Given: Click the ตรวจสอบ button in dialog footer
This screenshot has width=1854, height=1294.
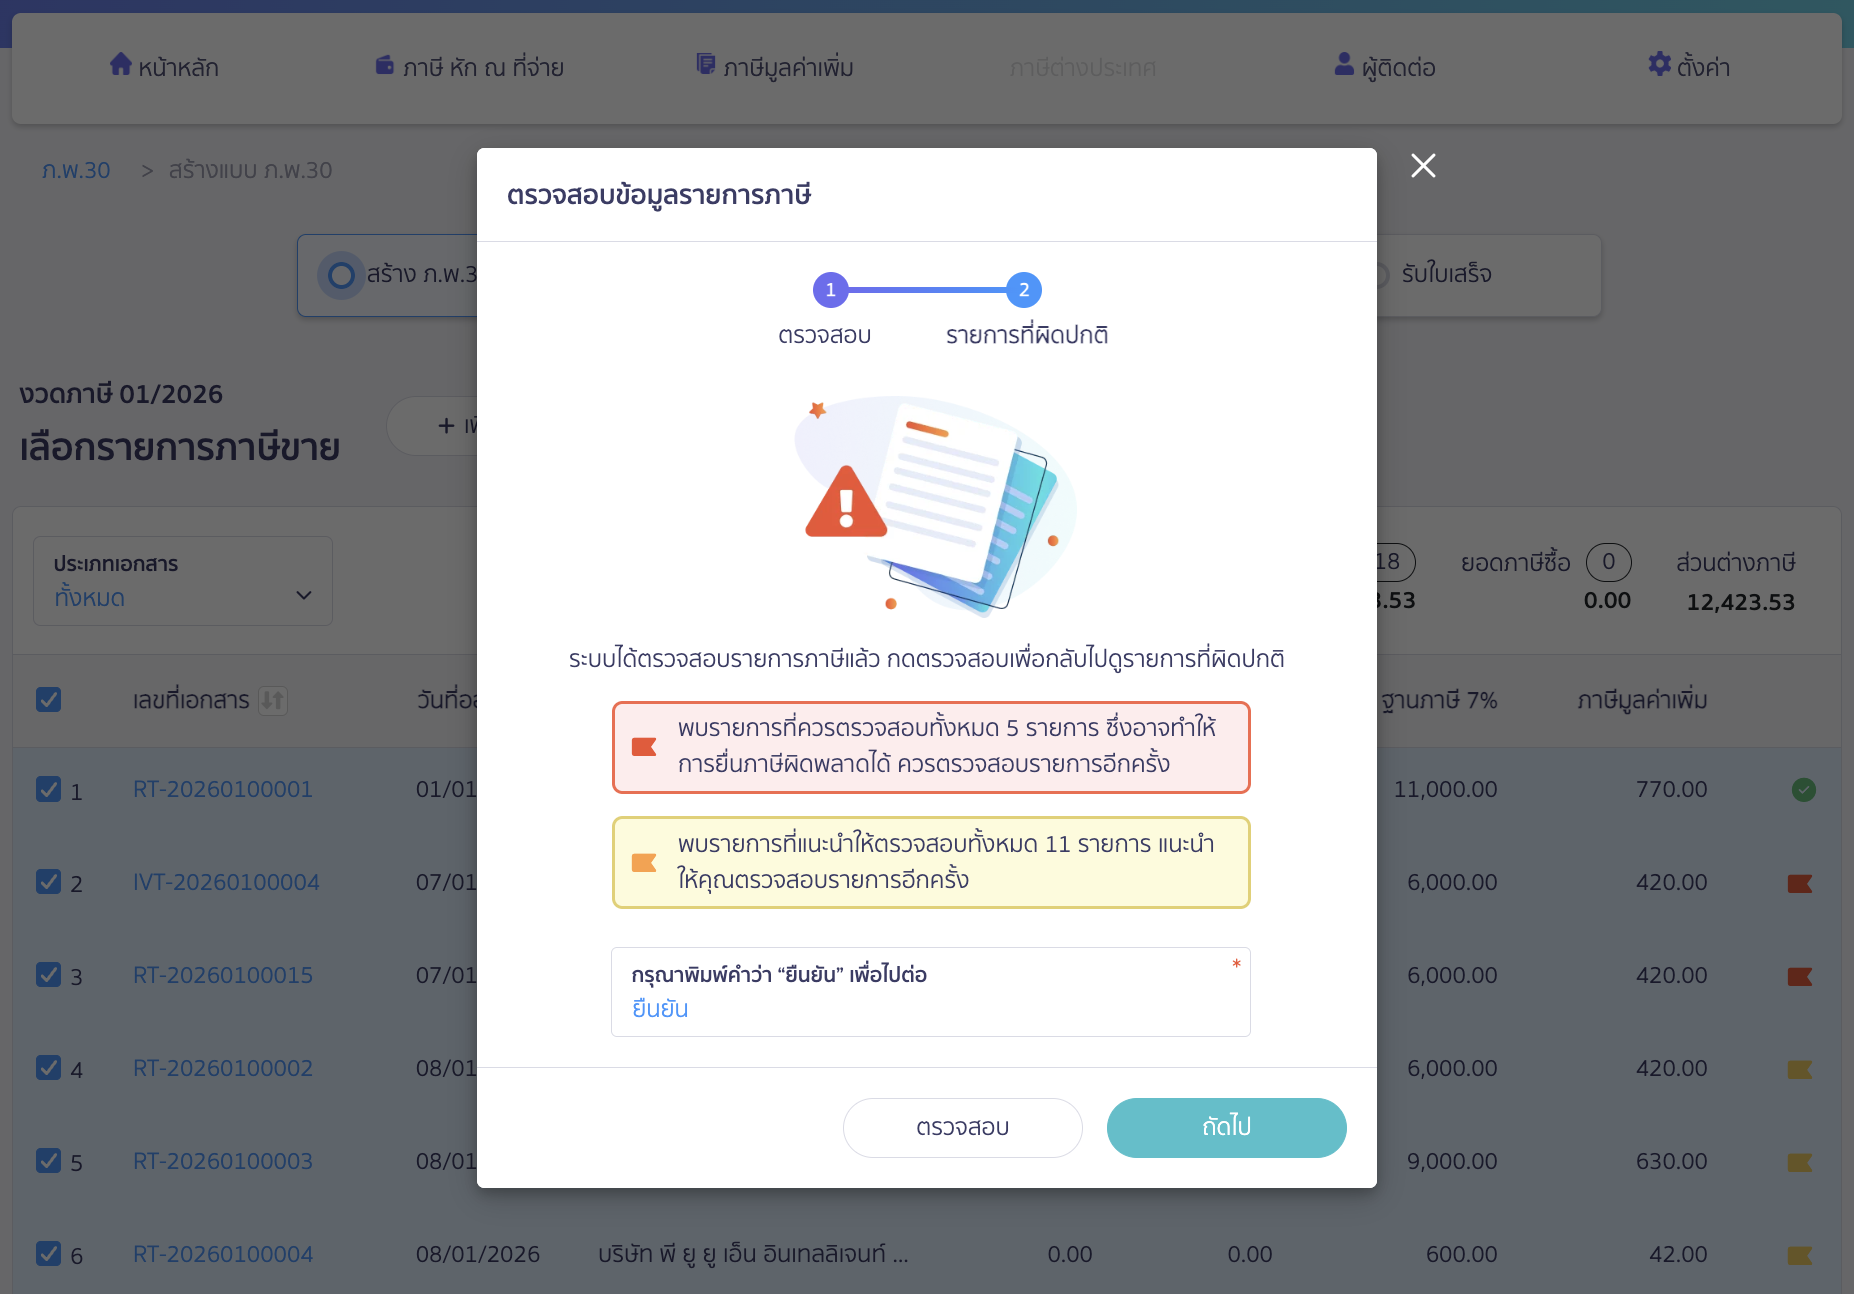Looking at the screenshot, I should pos(962,1127).
